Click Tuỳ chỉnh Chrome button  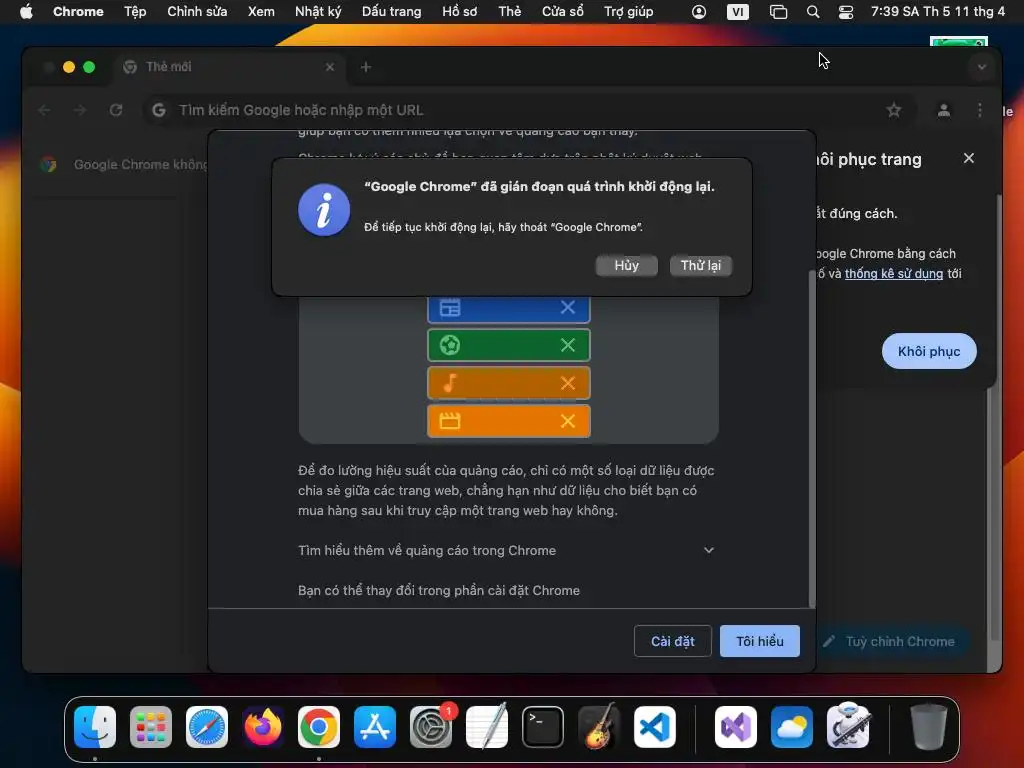click(891, 641)
